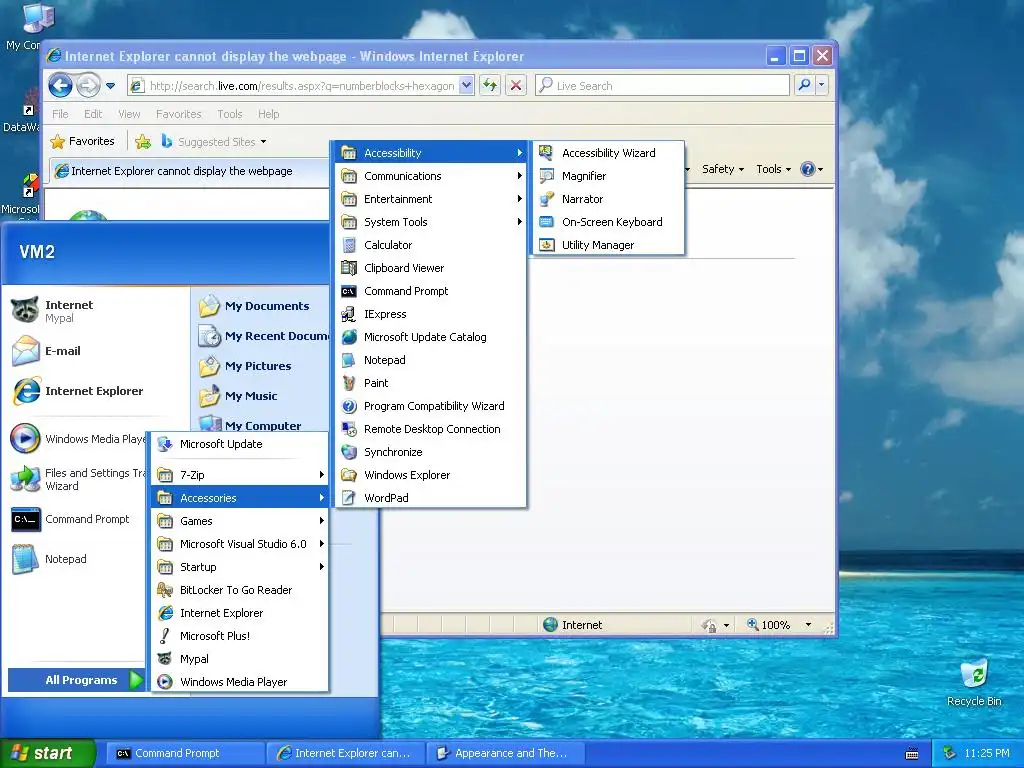Open Program Compatibility Wizard
The width and height of the screenshot is (1024, 768).
[x=431, y=406]
